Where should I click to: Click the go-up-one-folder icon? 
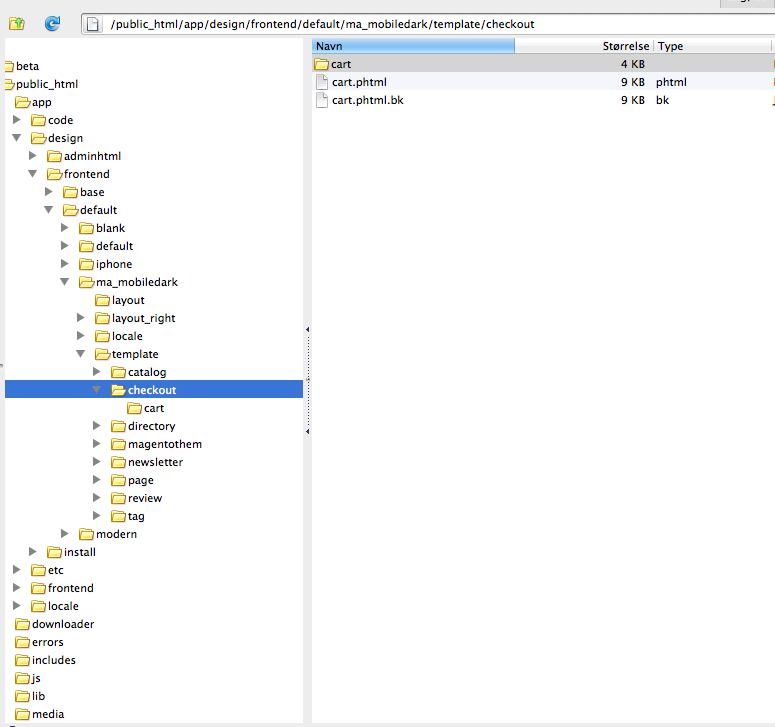16,23
